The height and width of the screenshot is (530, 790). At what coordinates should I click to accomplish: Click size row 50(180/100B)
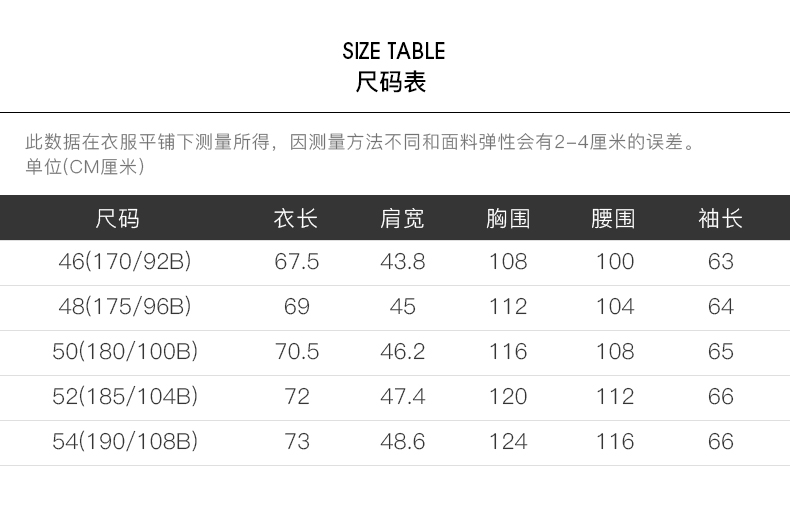pos(395,353)
